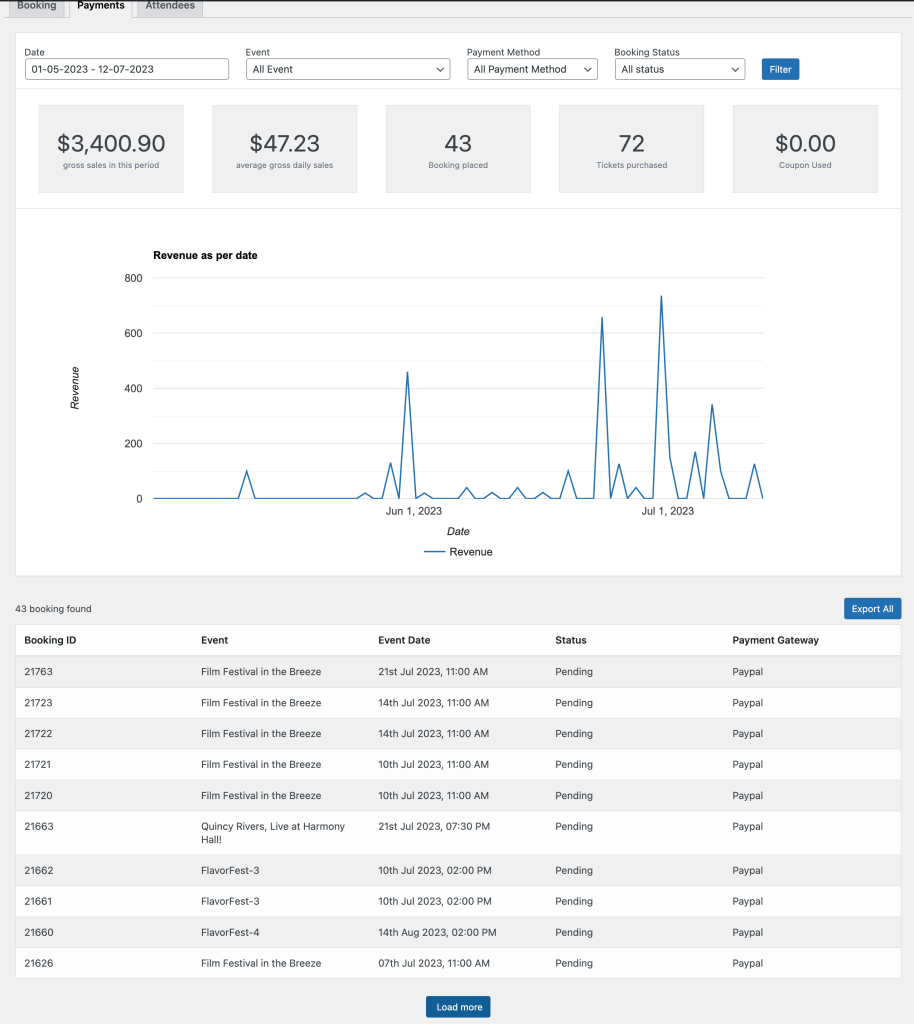Open the All Payment Method dropdown
The height and width of the screenshot is (1024, 914).
pos(532,69)
